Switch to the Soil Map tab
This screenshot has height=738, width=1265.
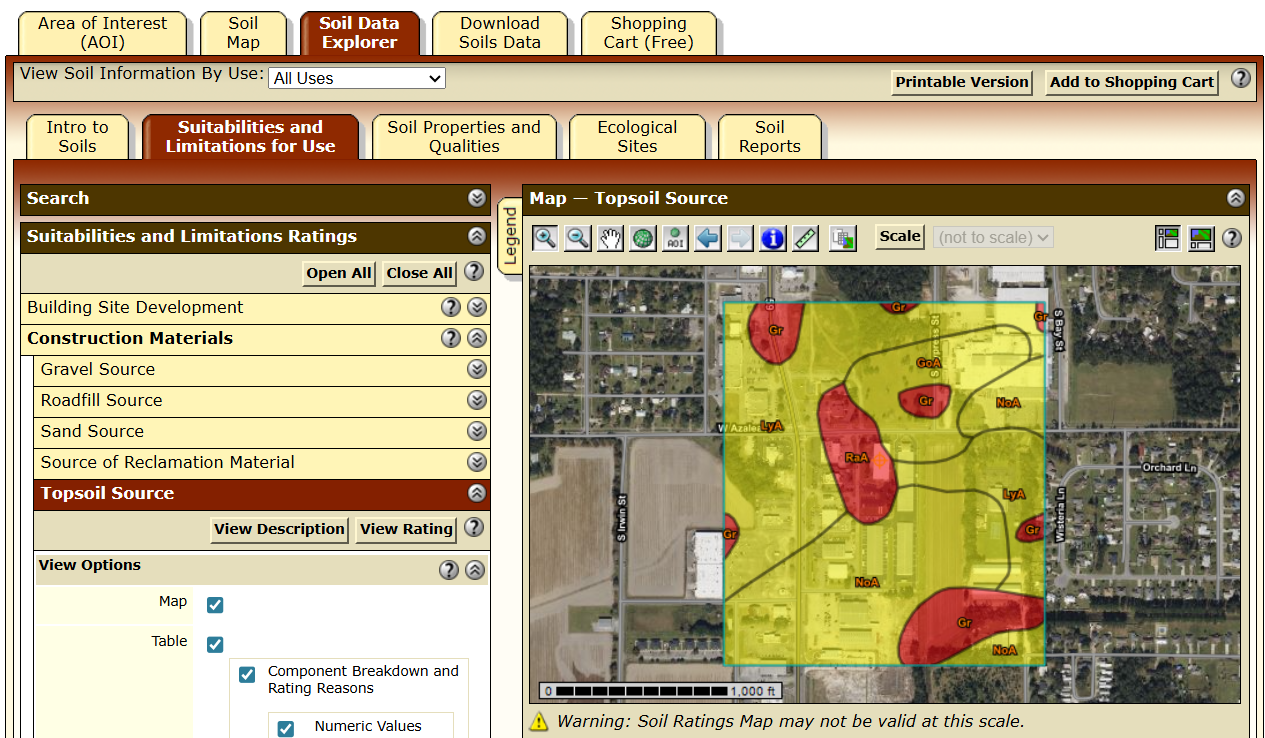(x=243, y=33)
